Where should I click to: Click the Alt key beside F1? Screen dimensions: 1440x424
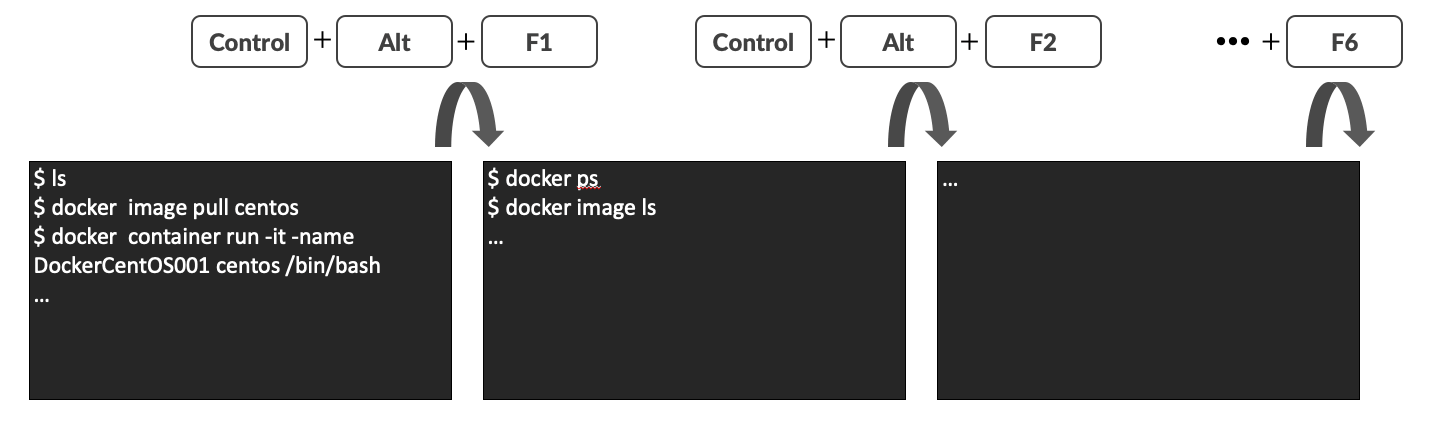click(x=395, y=42)
